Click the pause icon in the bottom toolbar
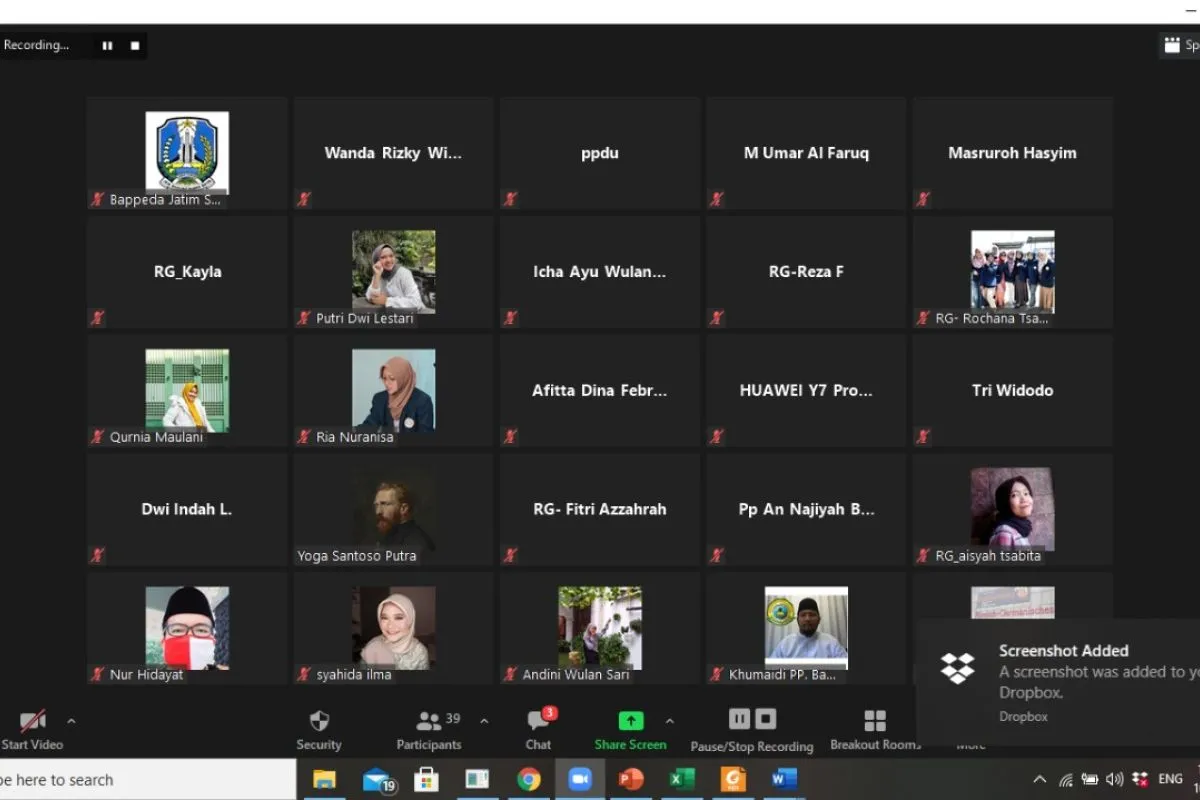This screenshot has width=1200, height=800. click(x=739, y=719)
